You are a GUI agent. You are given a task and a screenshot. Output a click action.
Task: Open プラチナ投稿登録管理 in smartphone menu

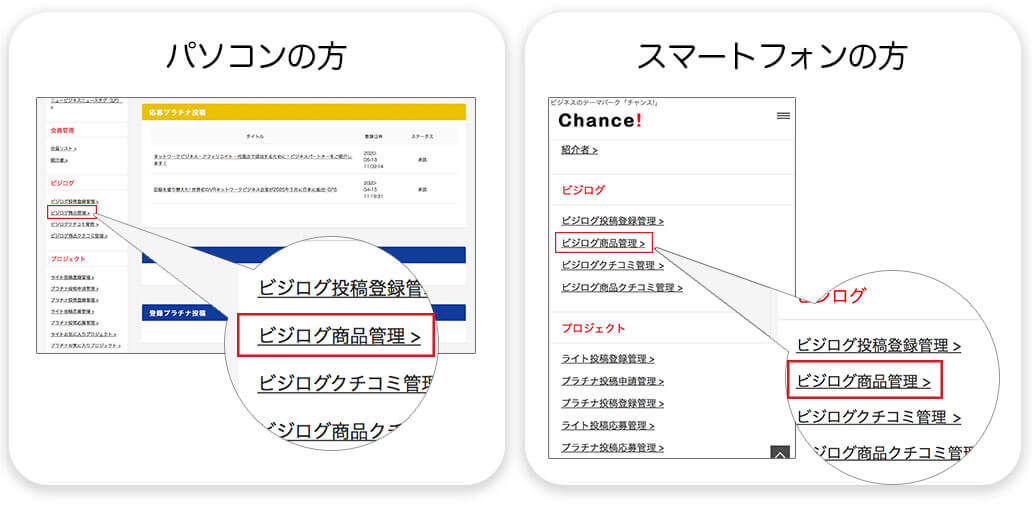pyautogui.click(x=612, y=403)
